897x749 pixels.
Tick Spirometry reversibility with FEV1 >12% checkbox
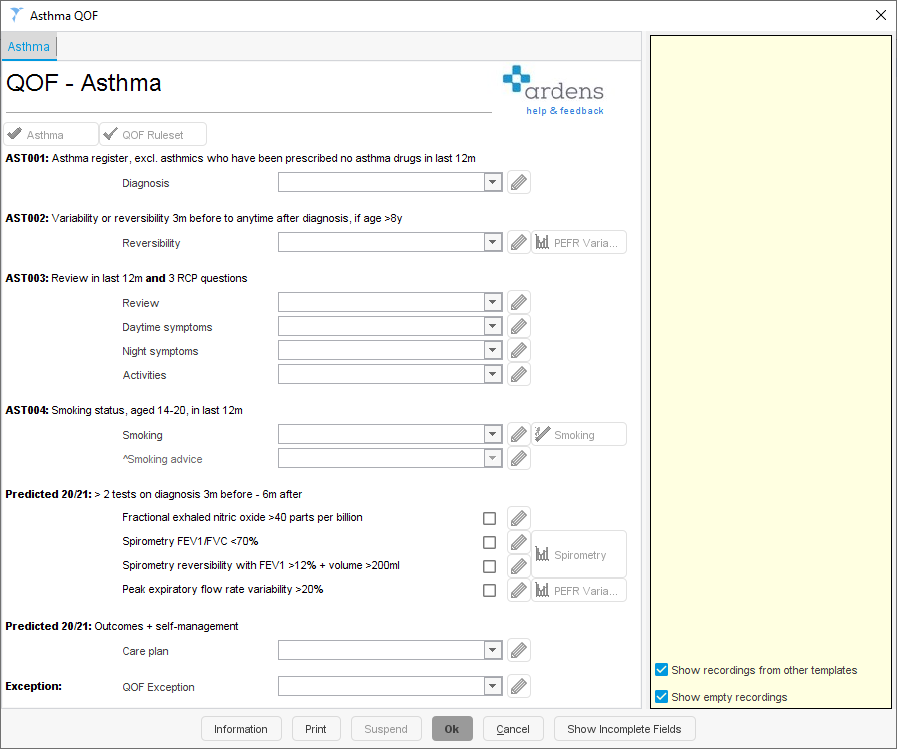489,566
